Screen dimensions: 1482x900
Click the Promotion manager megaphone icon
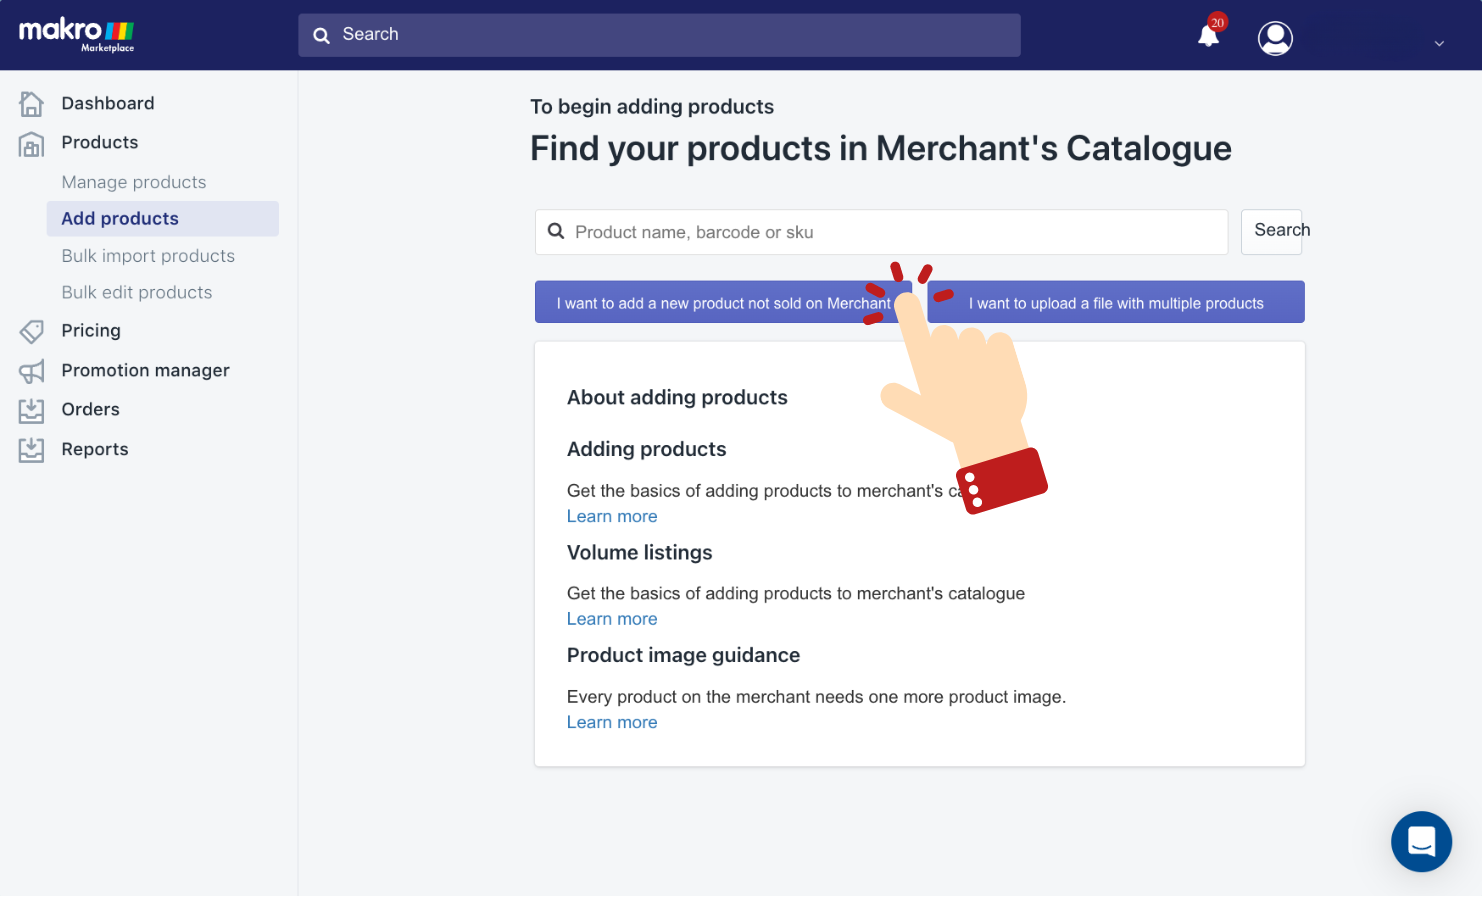[31, 371]
